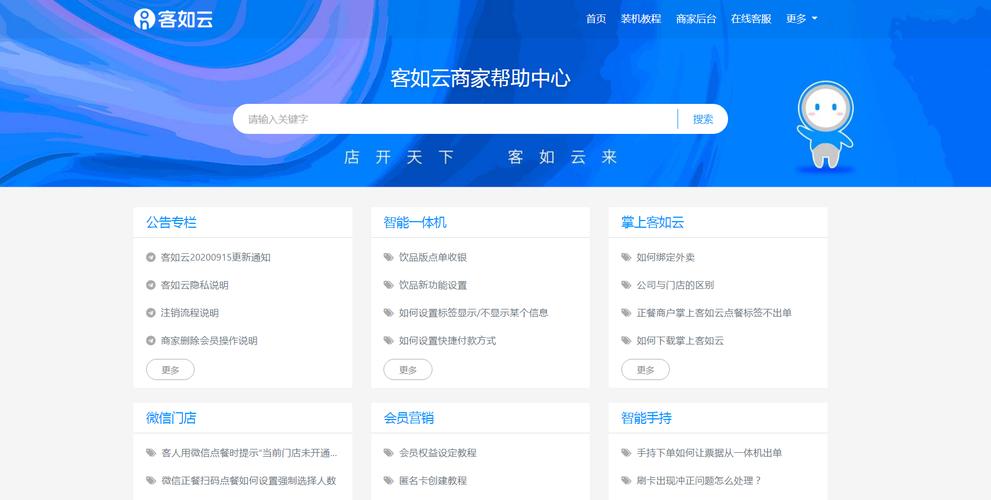Open the 智能一体机 section heading

tap(415, 223)
